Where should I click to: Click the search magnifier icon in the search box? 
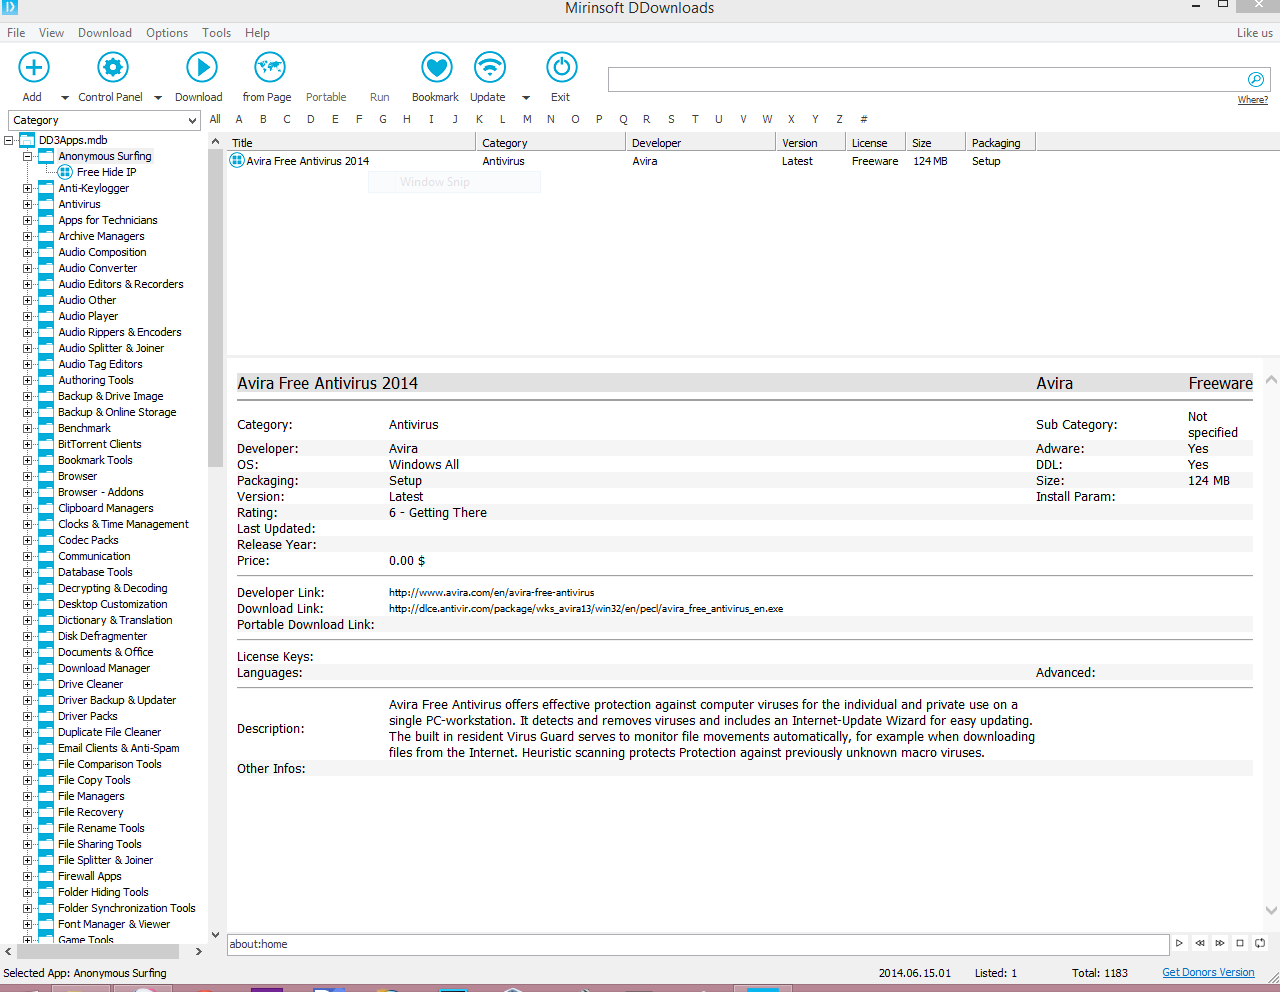[x=1256, y=79]
